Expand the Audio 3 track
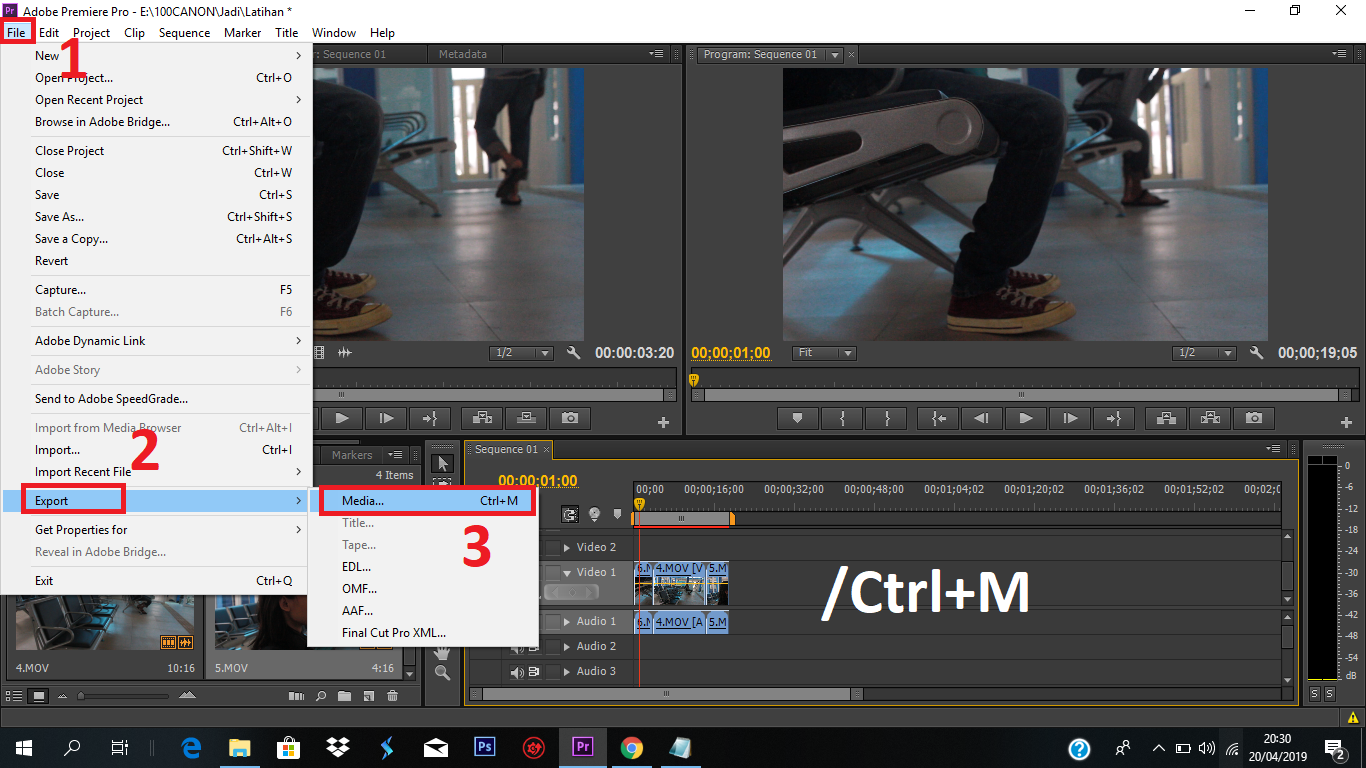Image resolution: width=1366 pixels, height=768 pixels. coord(567,672)
